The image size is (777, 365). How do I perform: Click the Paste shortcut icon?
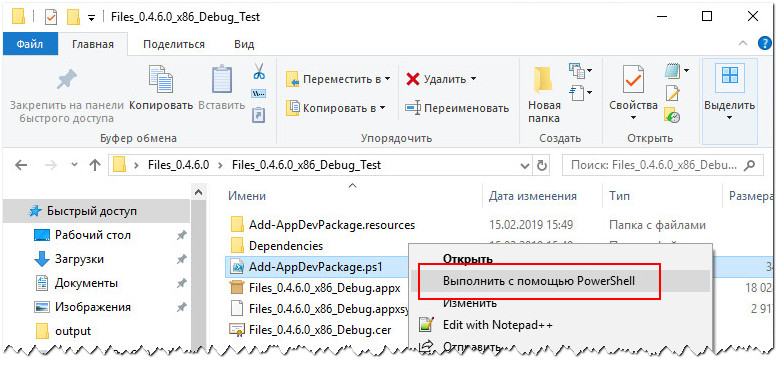click(x=259, y=115)
